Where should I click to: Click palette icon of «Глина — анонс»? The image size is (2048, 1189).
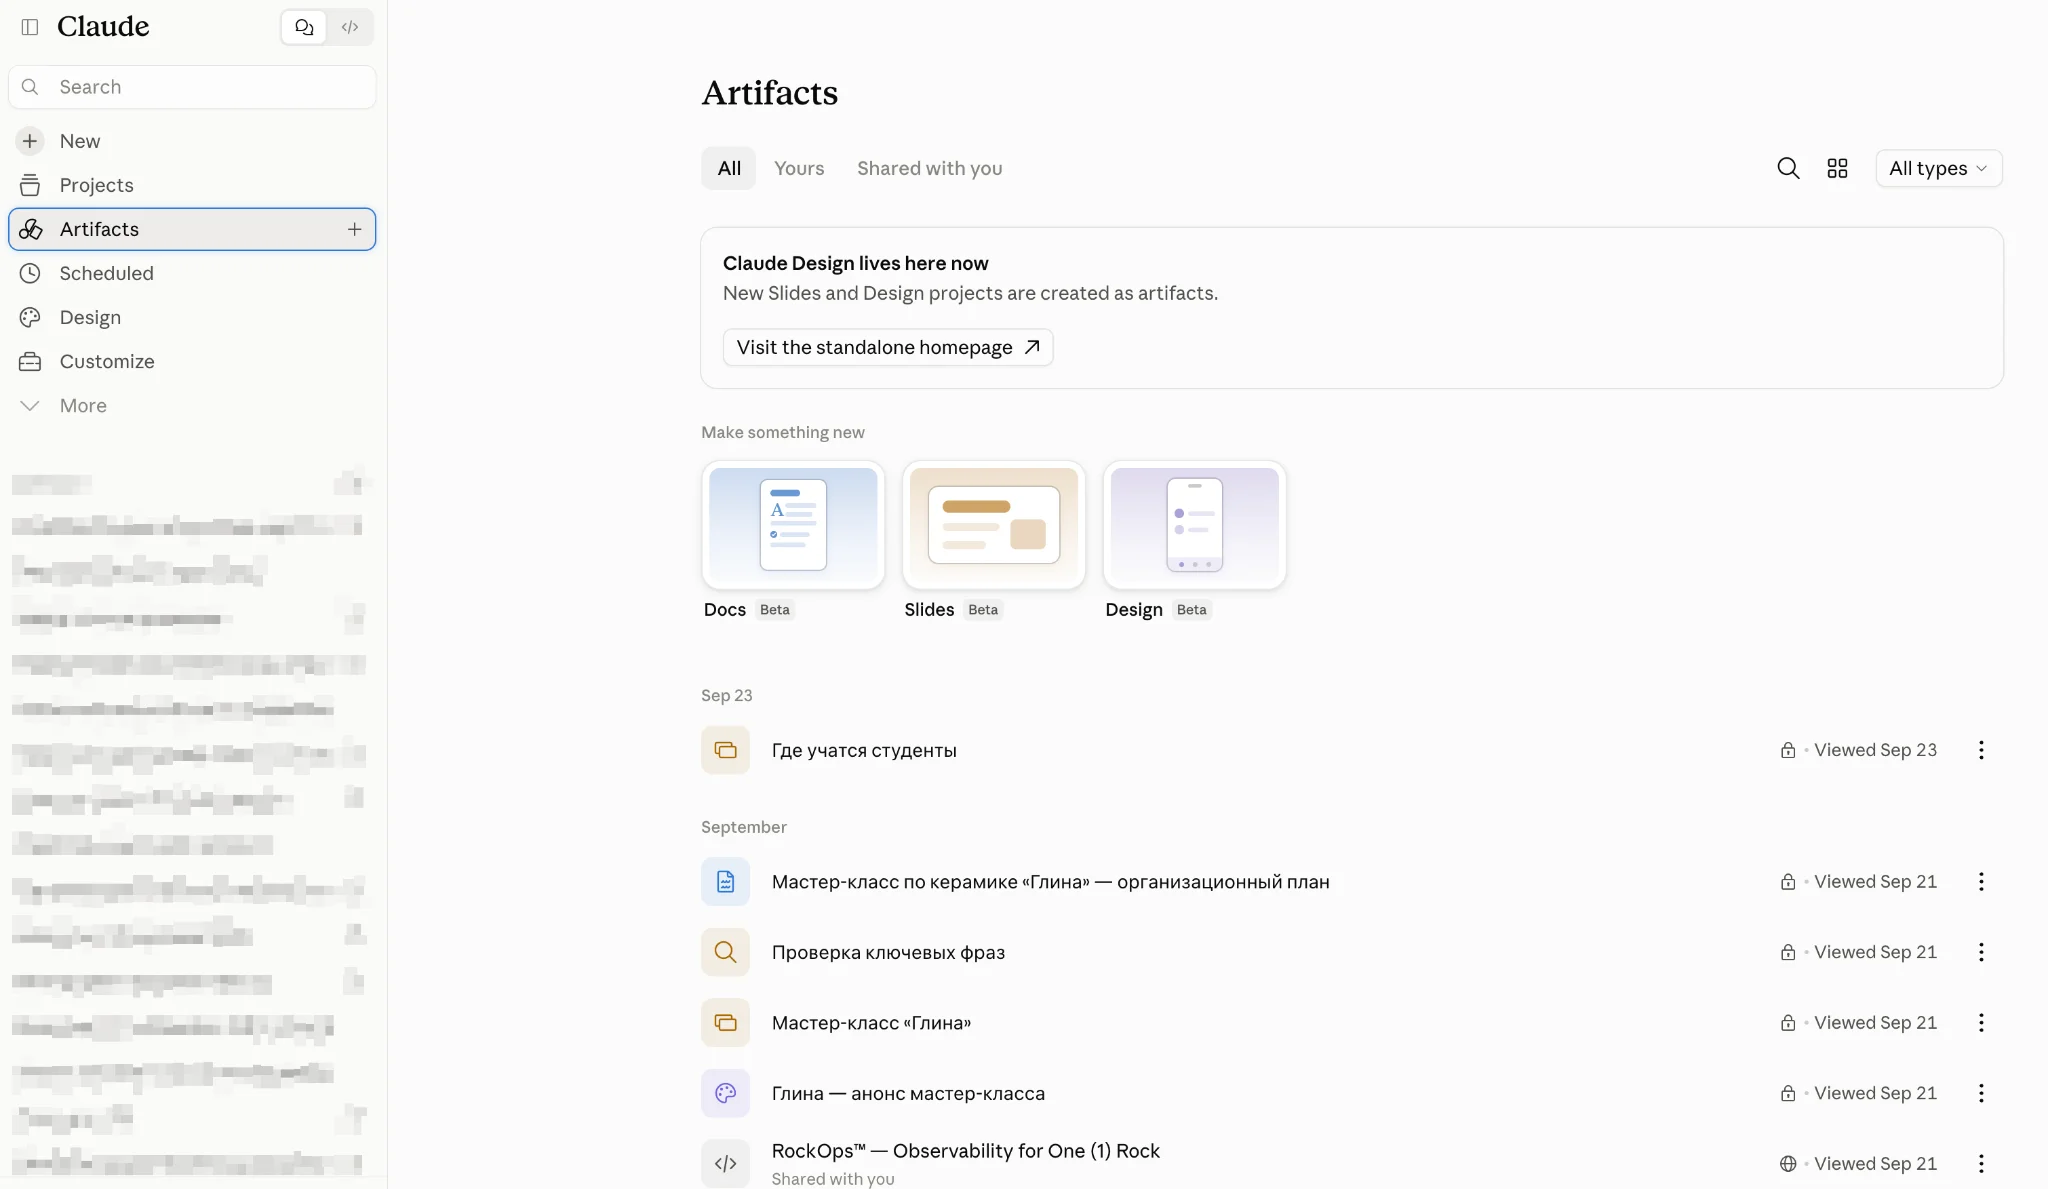tap(725, 1093)
